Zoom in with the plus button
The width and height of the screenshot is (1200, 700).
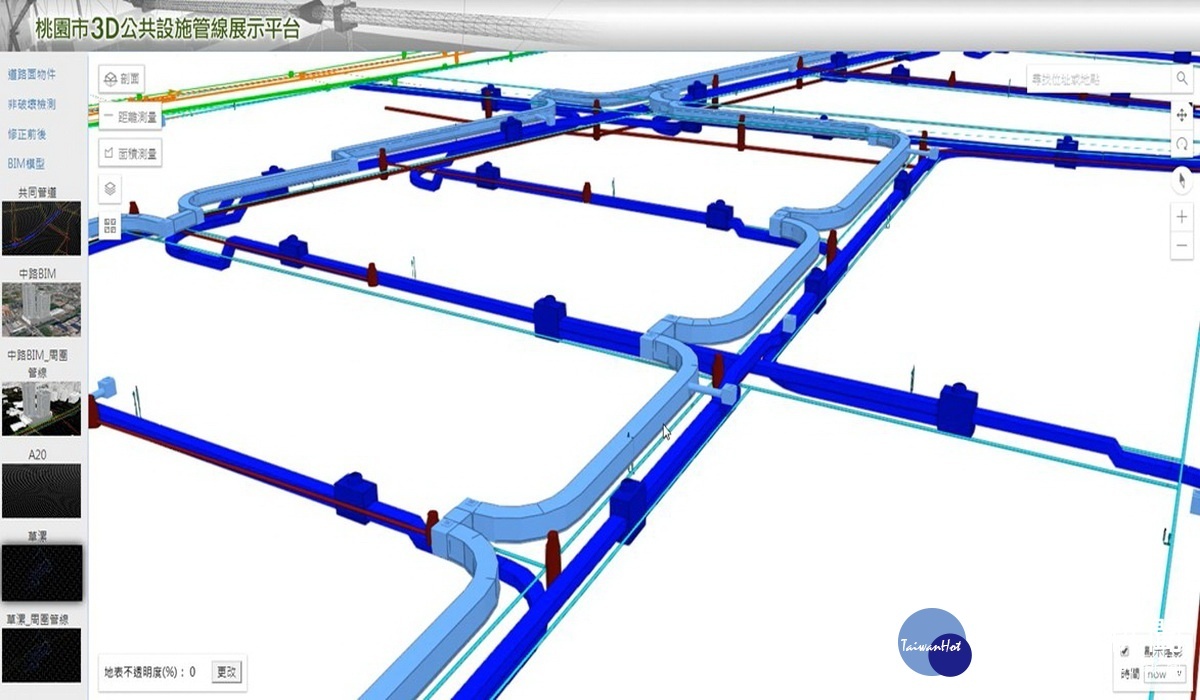pos(1183,216)
